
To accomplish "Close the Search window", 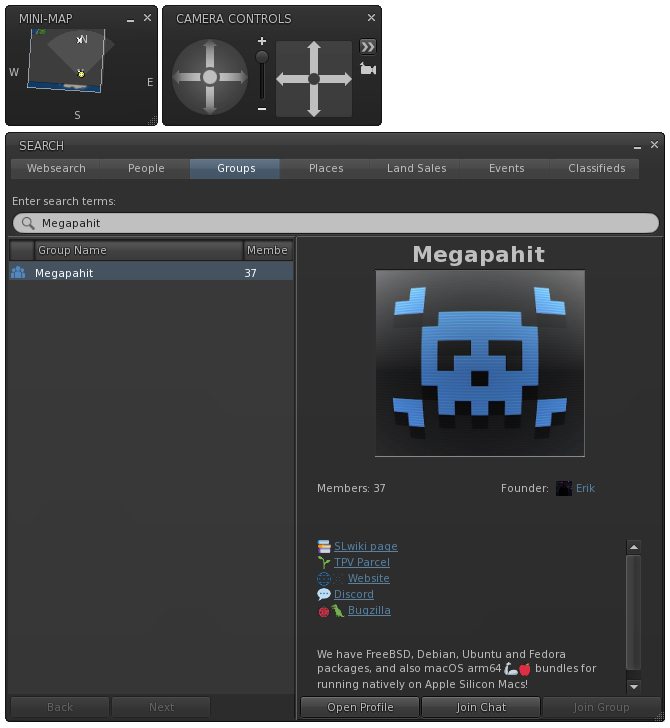I will tap(654, 145).
